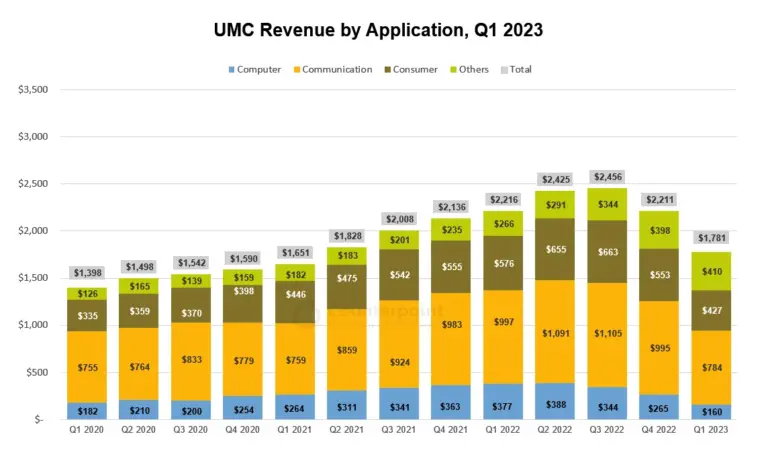
Task: Click the $335 consumer value
Action: click(x=88, y=316)
